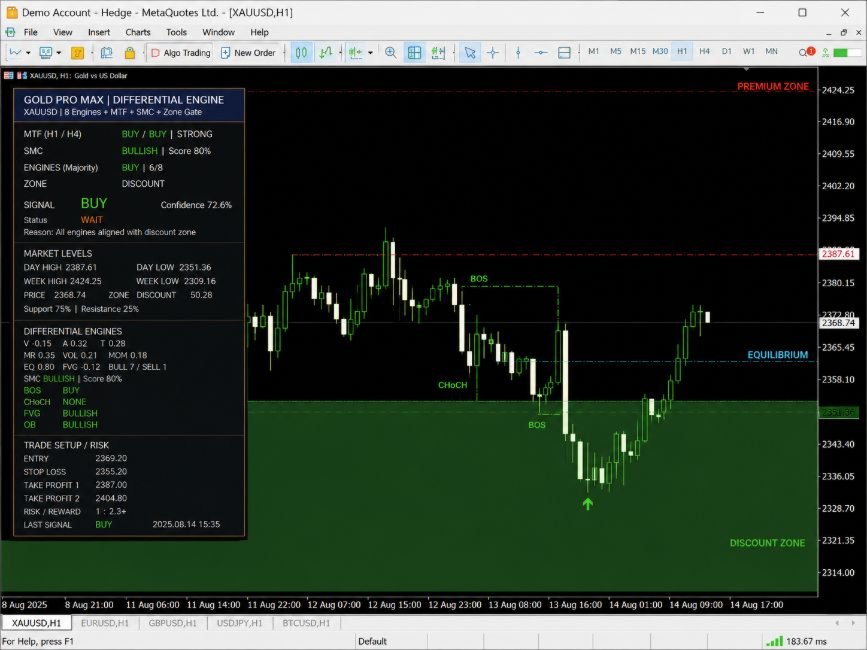Screen dimensions: 867x650
Task: Click the EQUILIBRIUM label
Action: click(x=777, y=355)
